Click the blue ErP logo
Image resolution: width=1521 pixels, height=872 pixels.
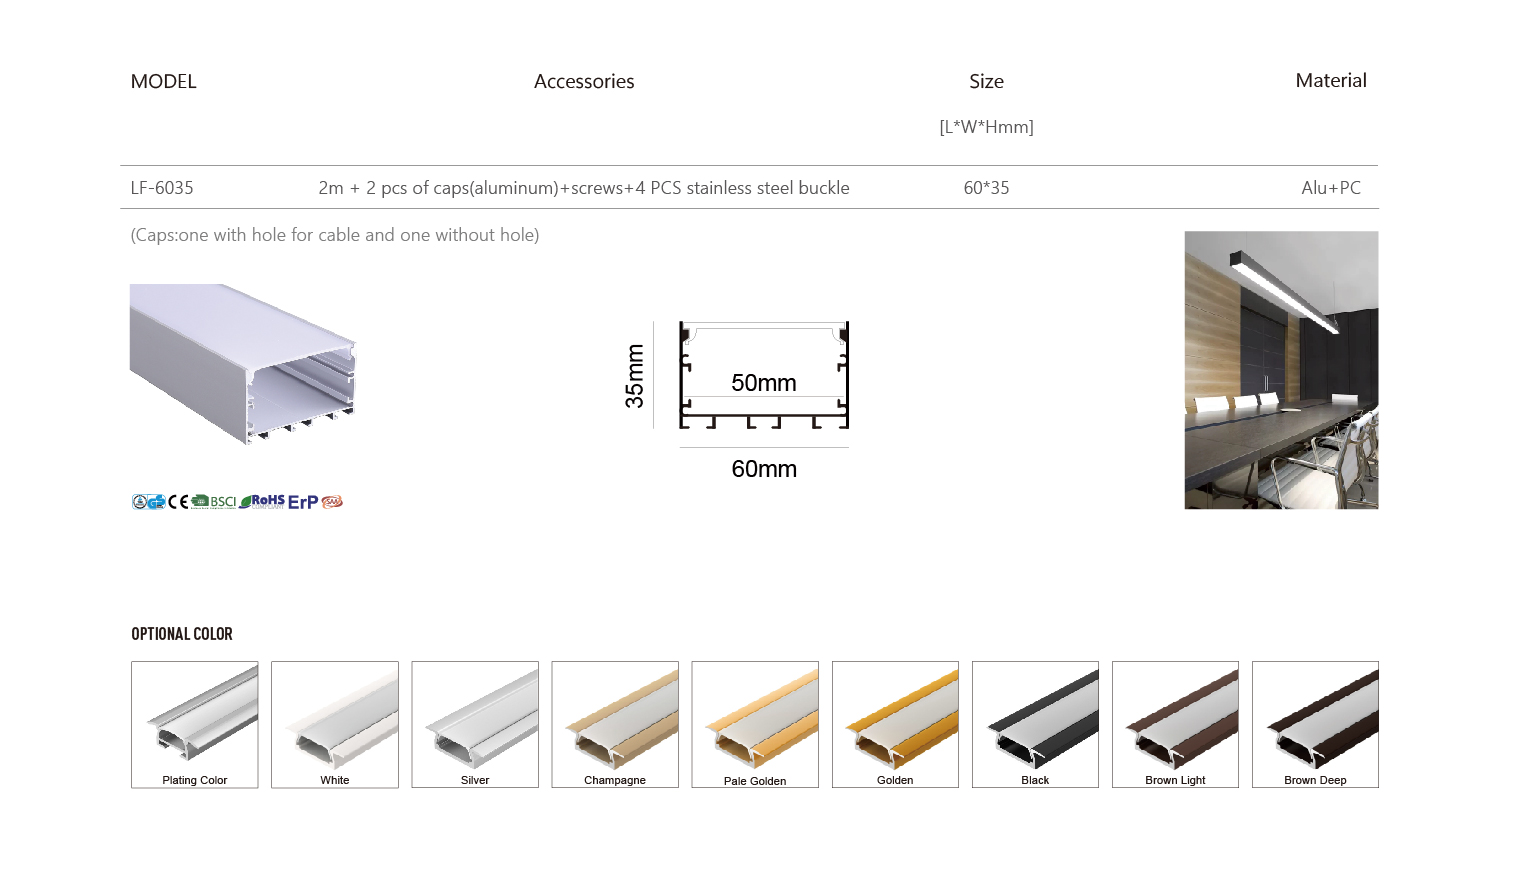tap(303, 502)
